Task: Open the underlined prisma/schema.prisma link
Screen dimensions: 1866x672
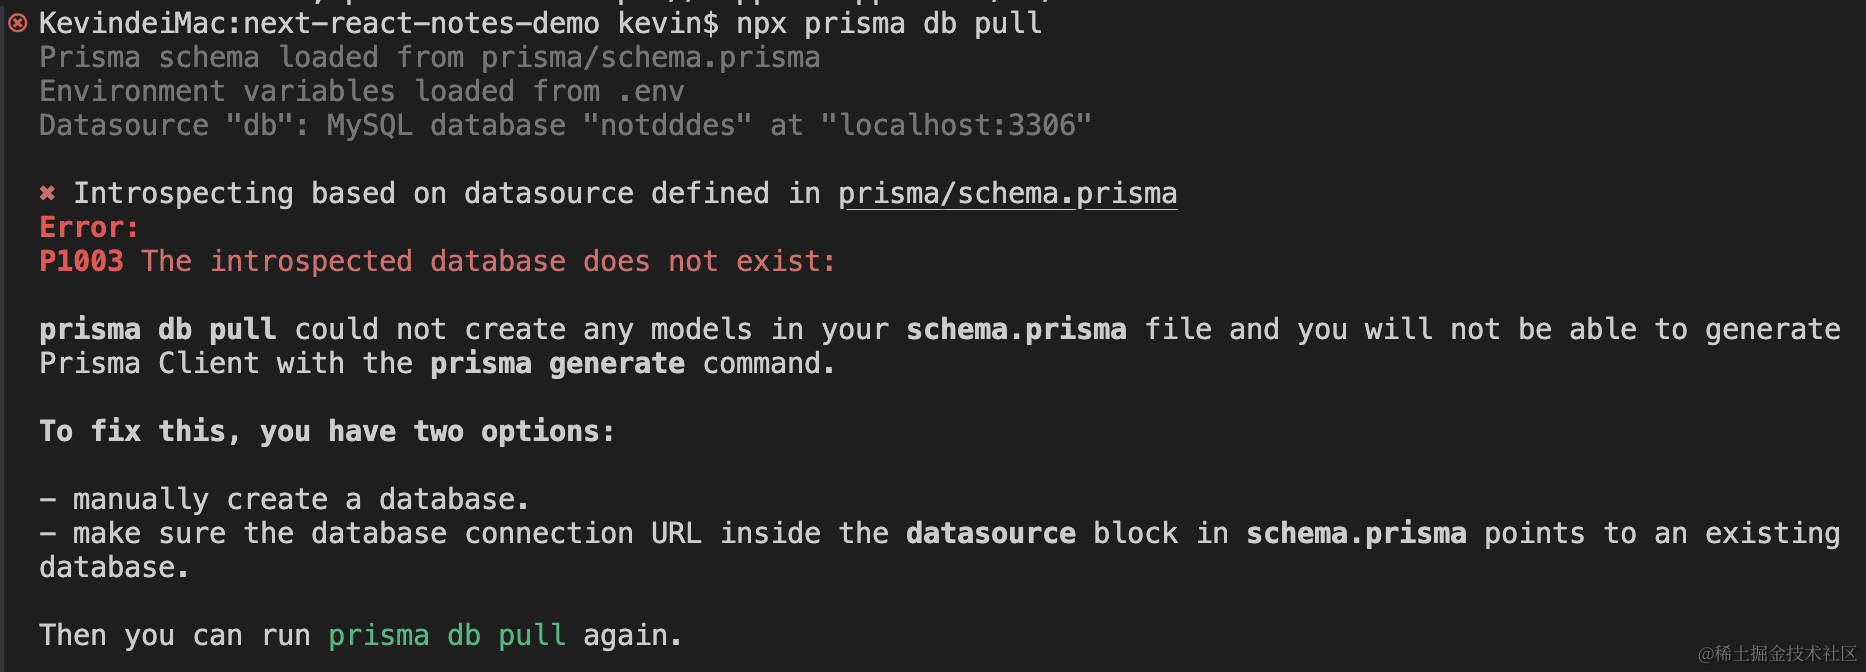Action: 1007,193
